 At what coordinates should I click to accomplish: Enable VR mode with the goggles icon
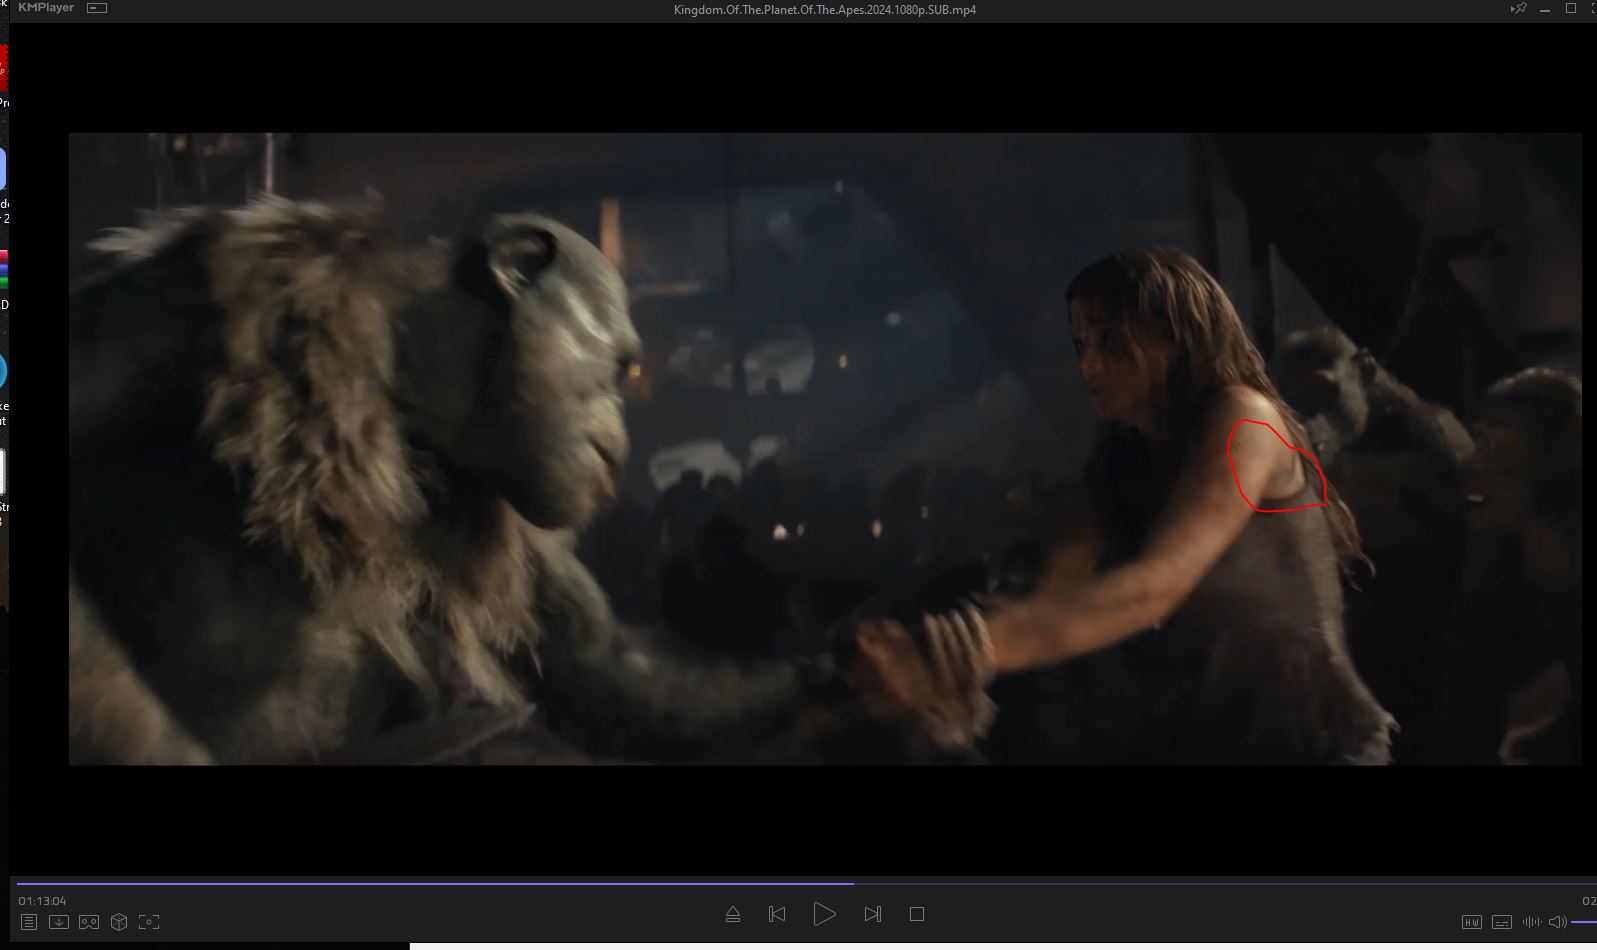89,922
